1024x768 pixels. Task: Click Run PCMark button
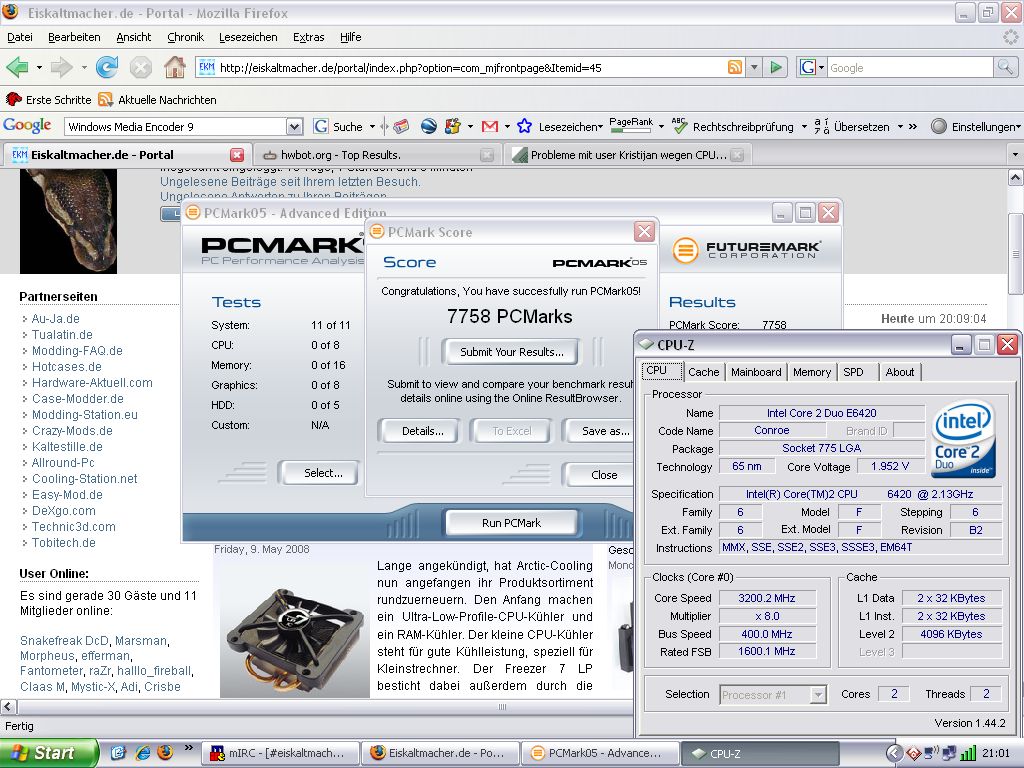click(x=511, y=523)
